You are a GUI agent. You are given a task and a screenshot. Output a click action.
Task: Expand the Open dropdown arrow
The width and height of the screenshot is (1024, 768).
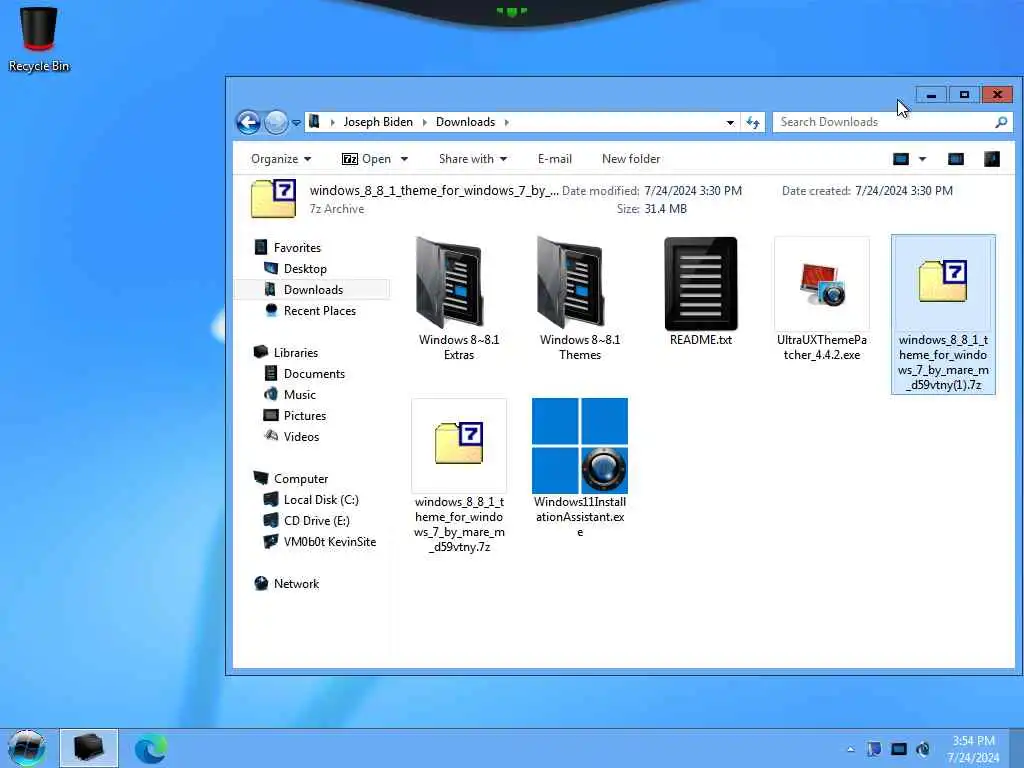(404, 159)
